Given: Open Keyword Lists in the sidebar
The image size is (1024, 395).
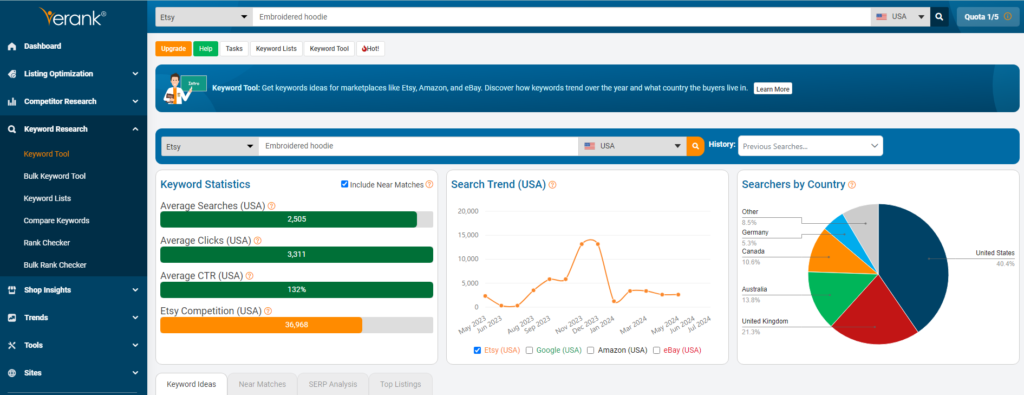Looking at the screenshot, I should pos(47,198).
